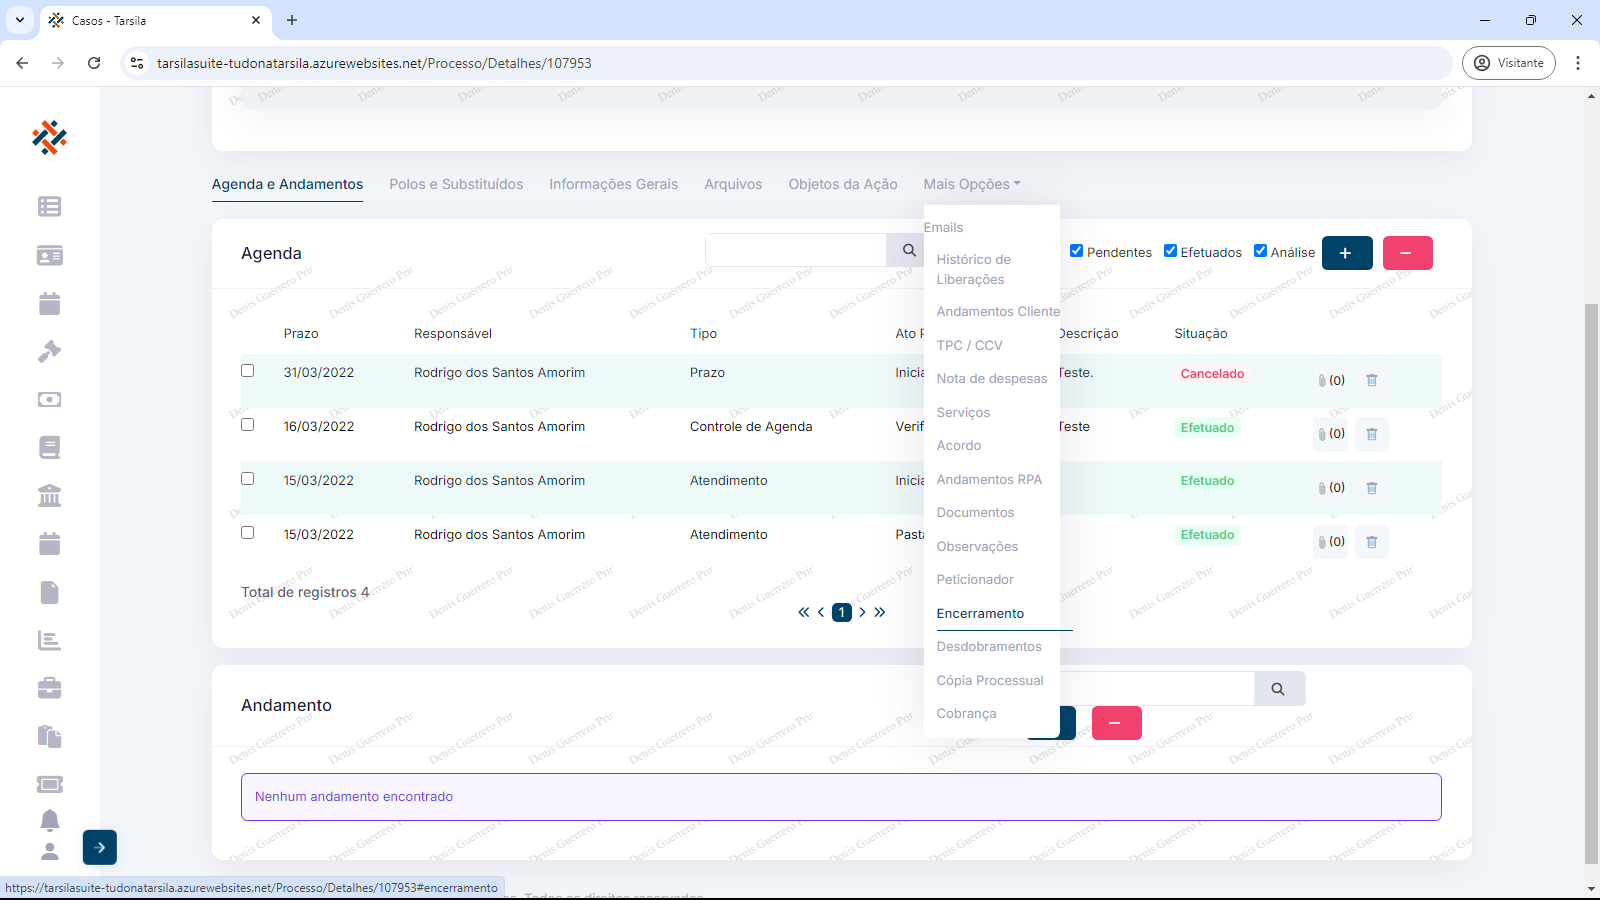The width and height of the screenshot is (1600, 900).
Task: Switch to the Informações Gerais tab
Action: click(x=613, y=184)
